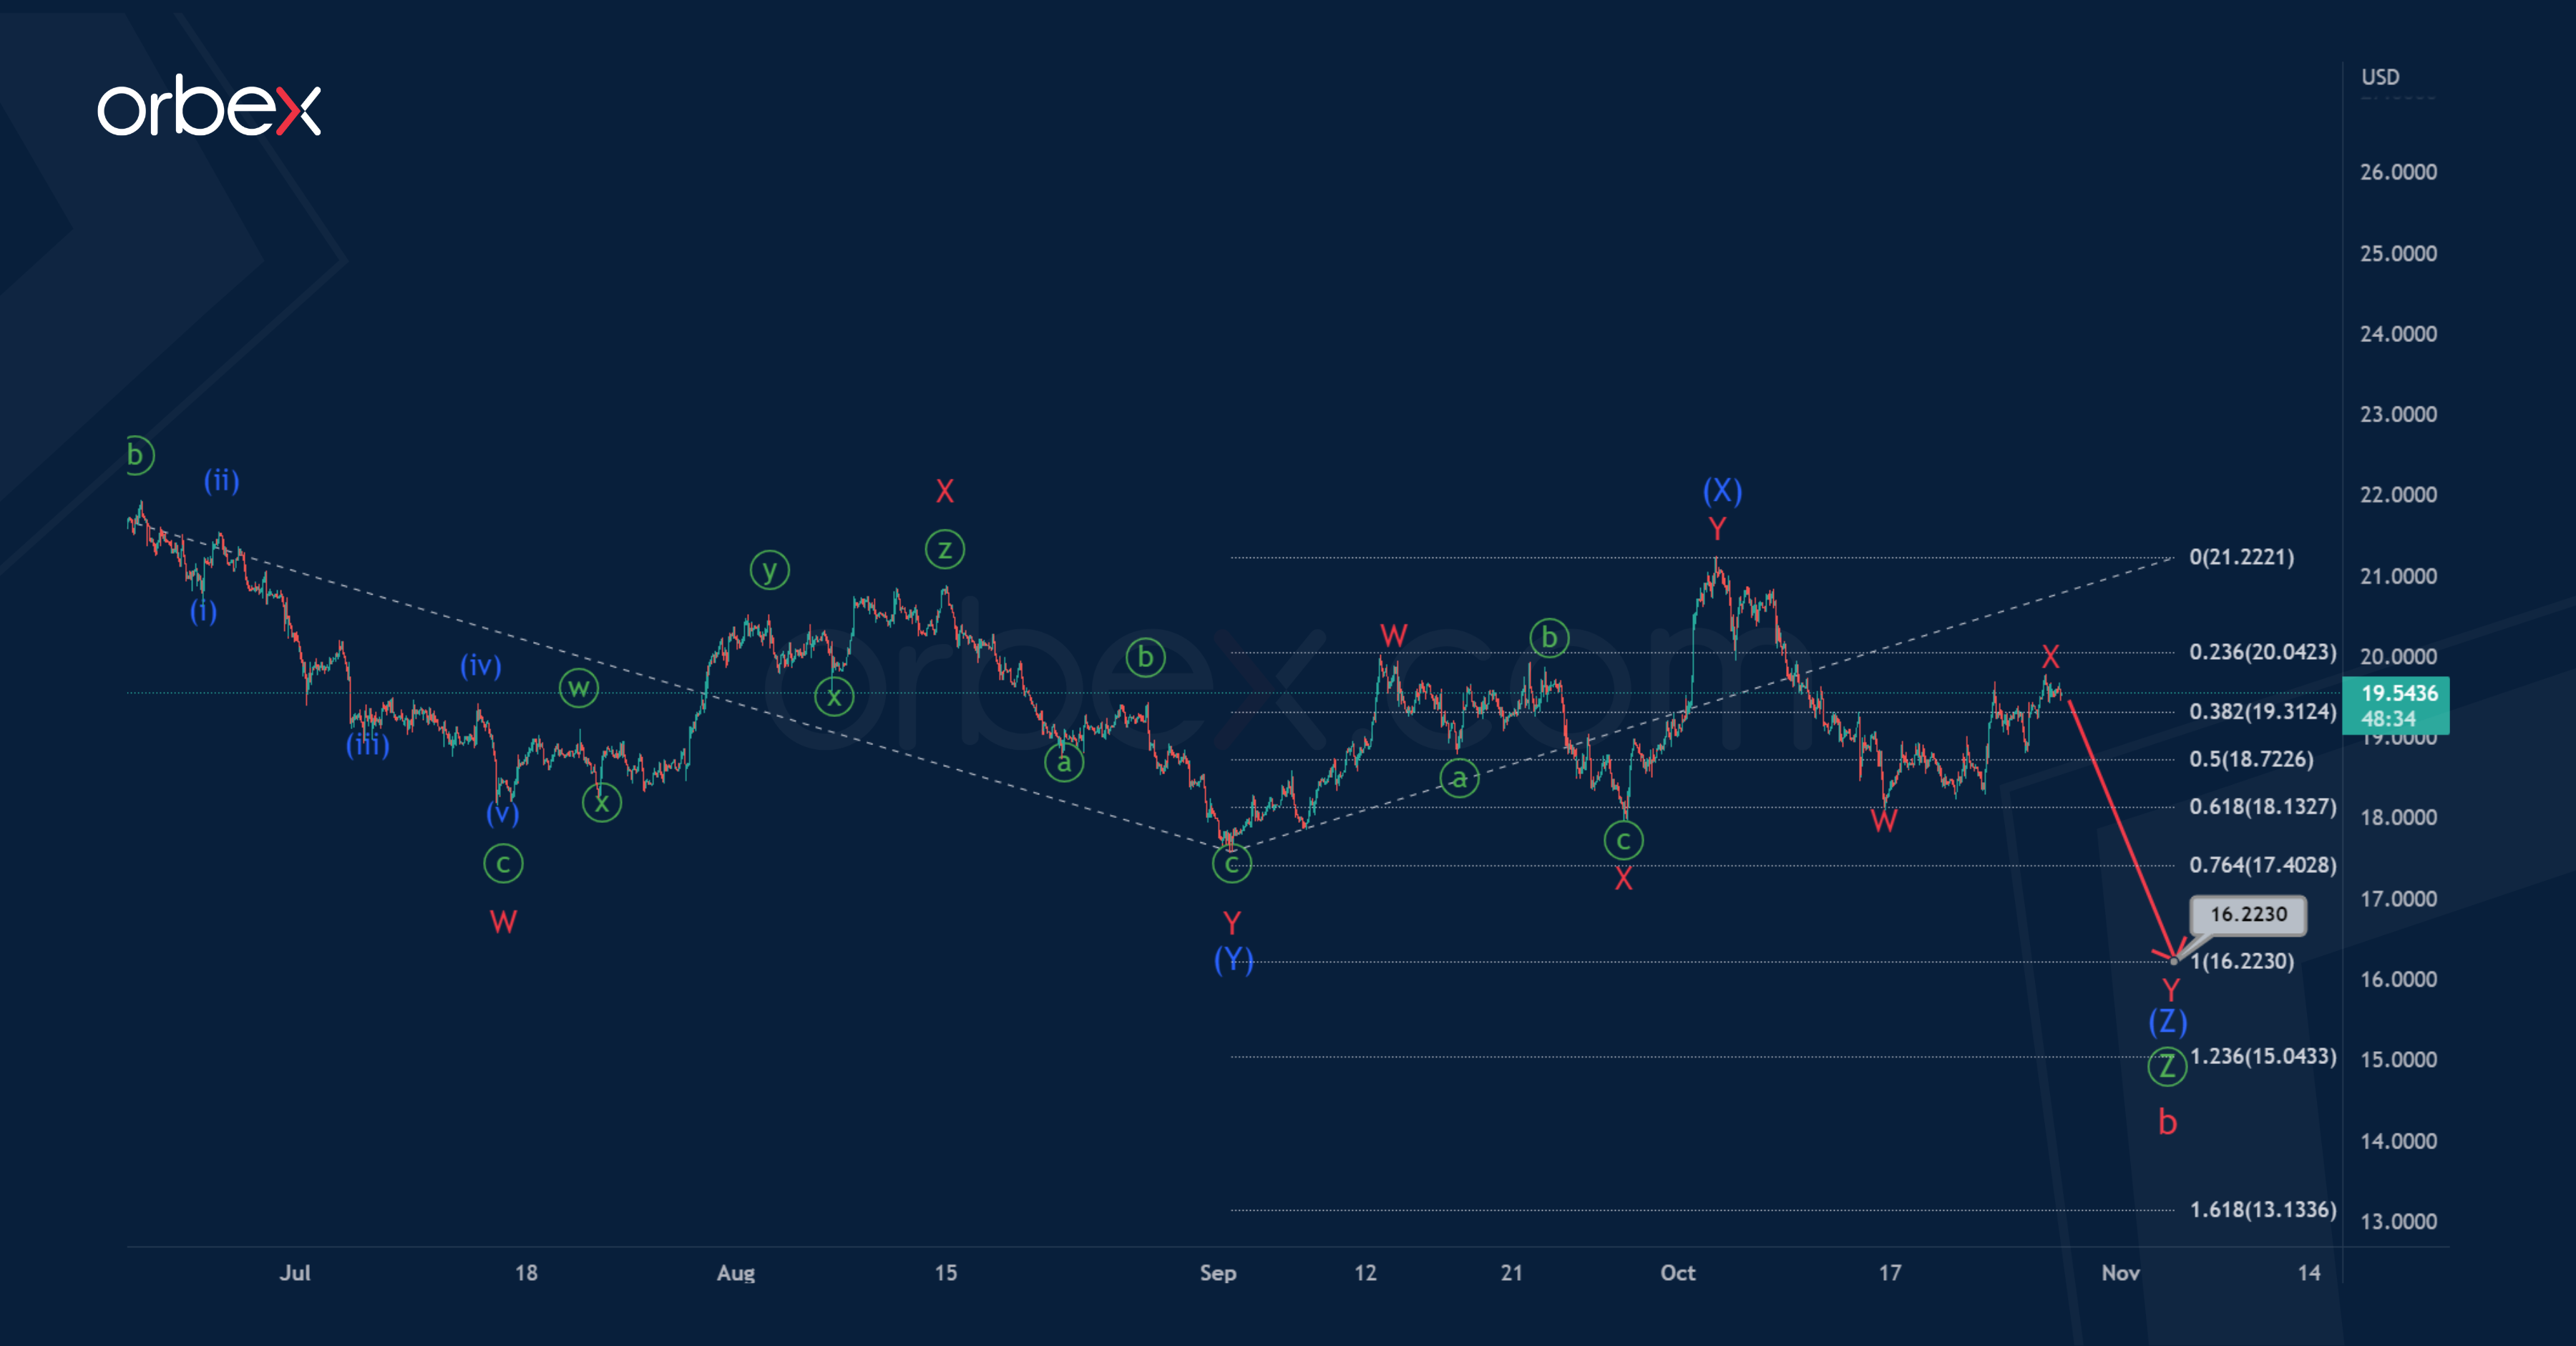Click the blue (Y) wave label
2576x1346 pixels.
pos(1233,960)
